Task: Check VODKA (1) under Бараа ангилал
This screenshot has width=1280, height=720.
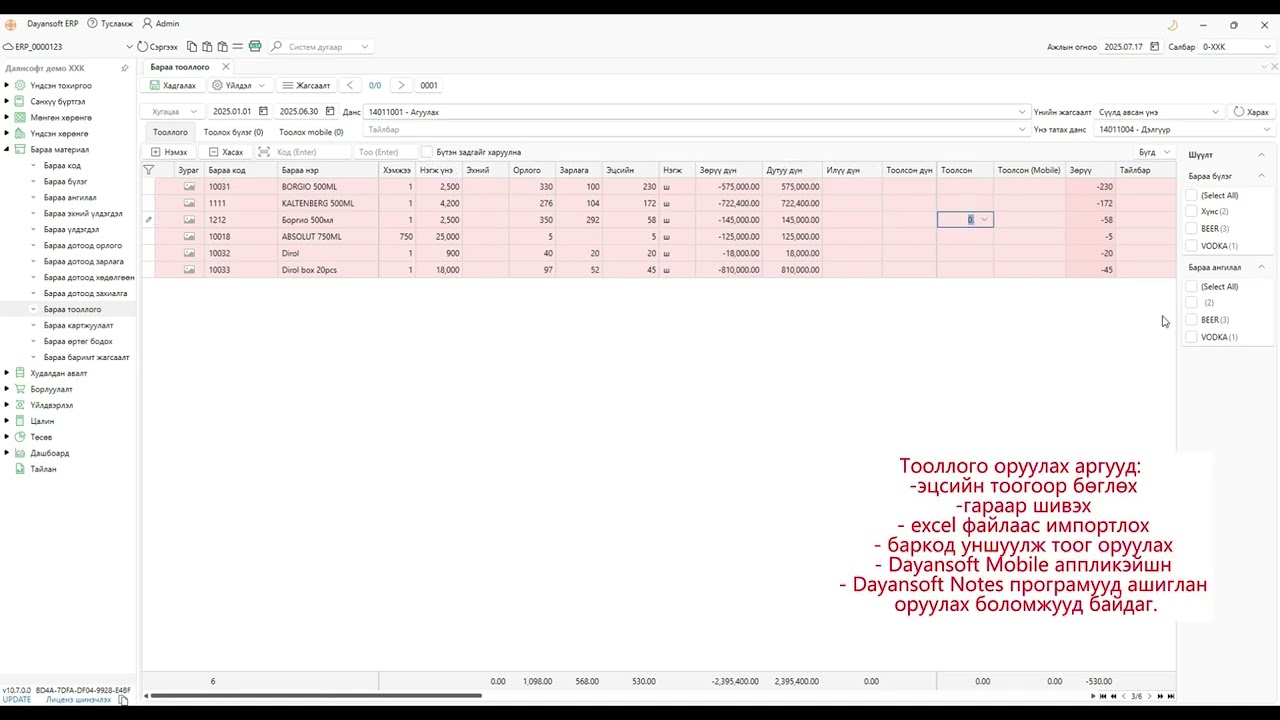Action: (x=1191, y=337)
